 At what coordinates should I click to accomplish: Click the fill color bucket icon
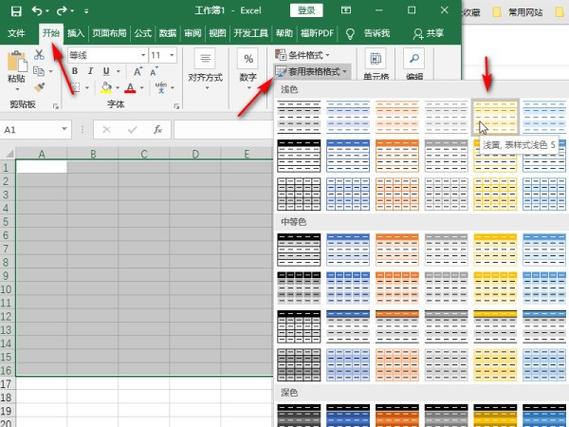pos(106,88)
